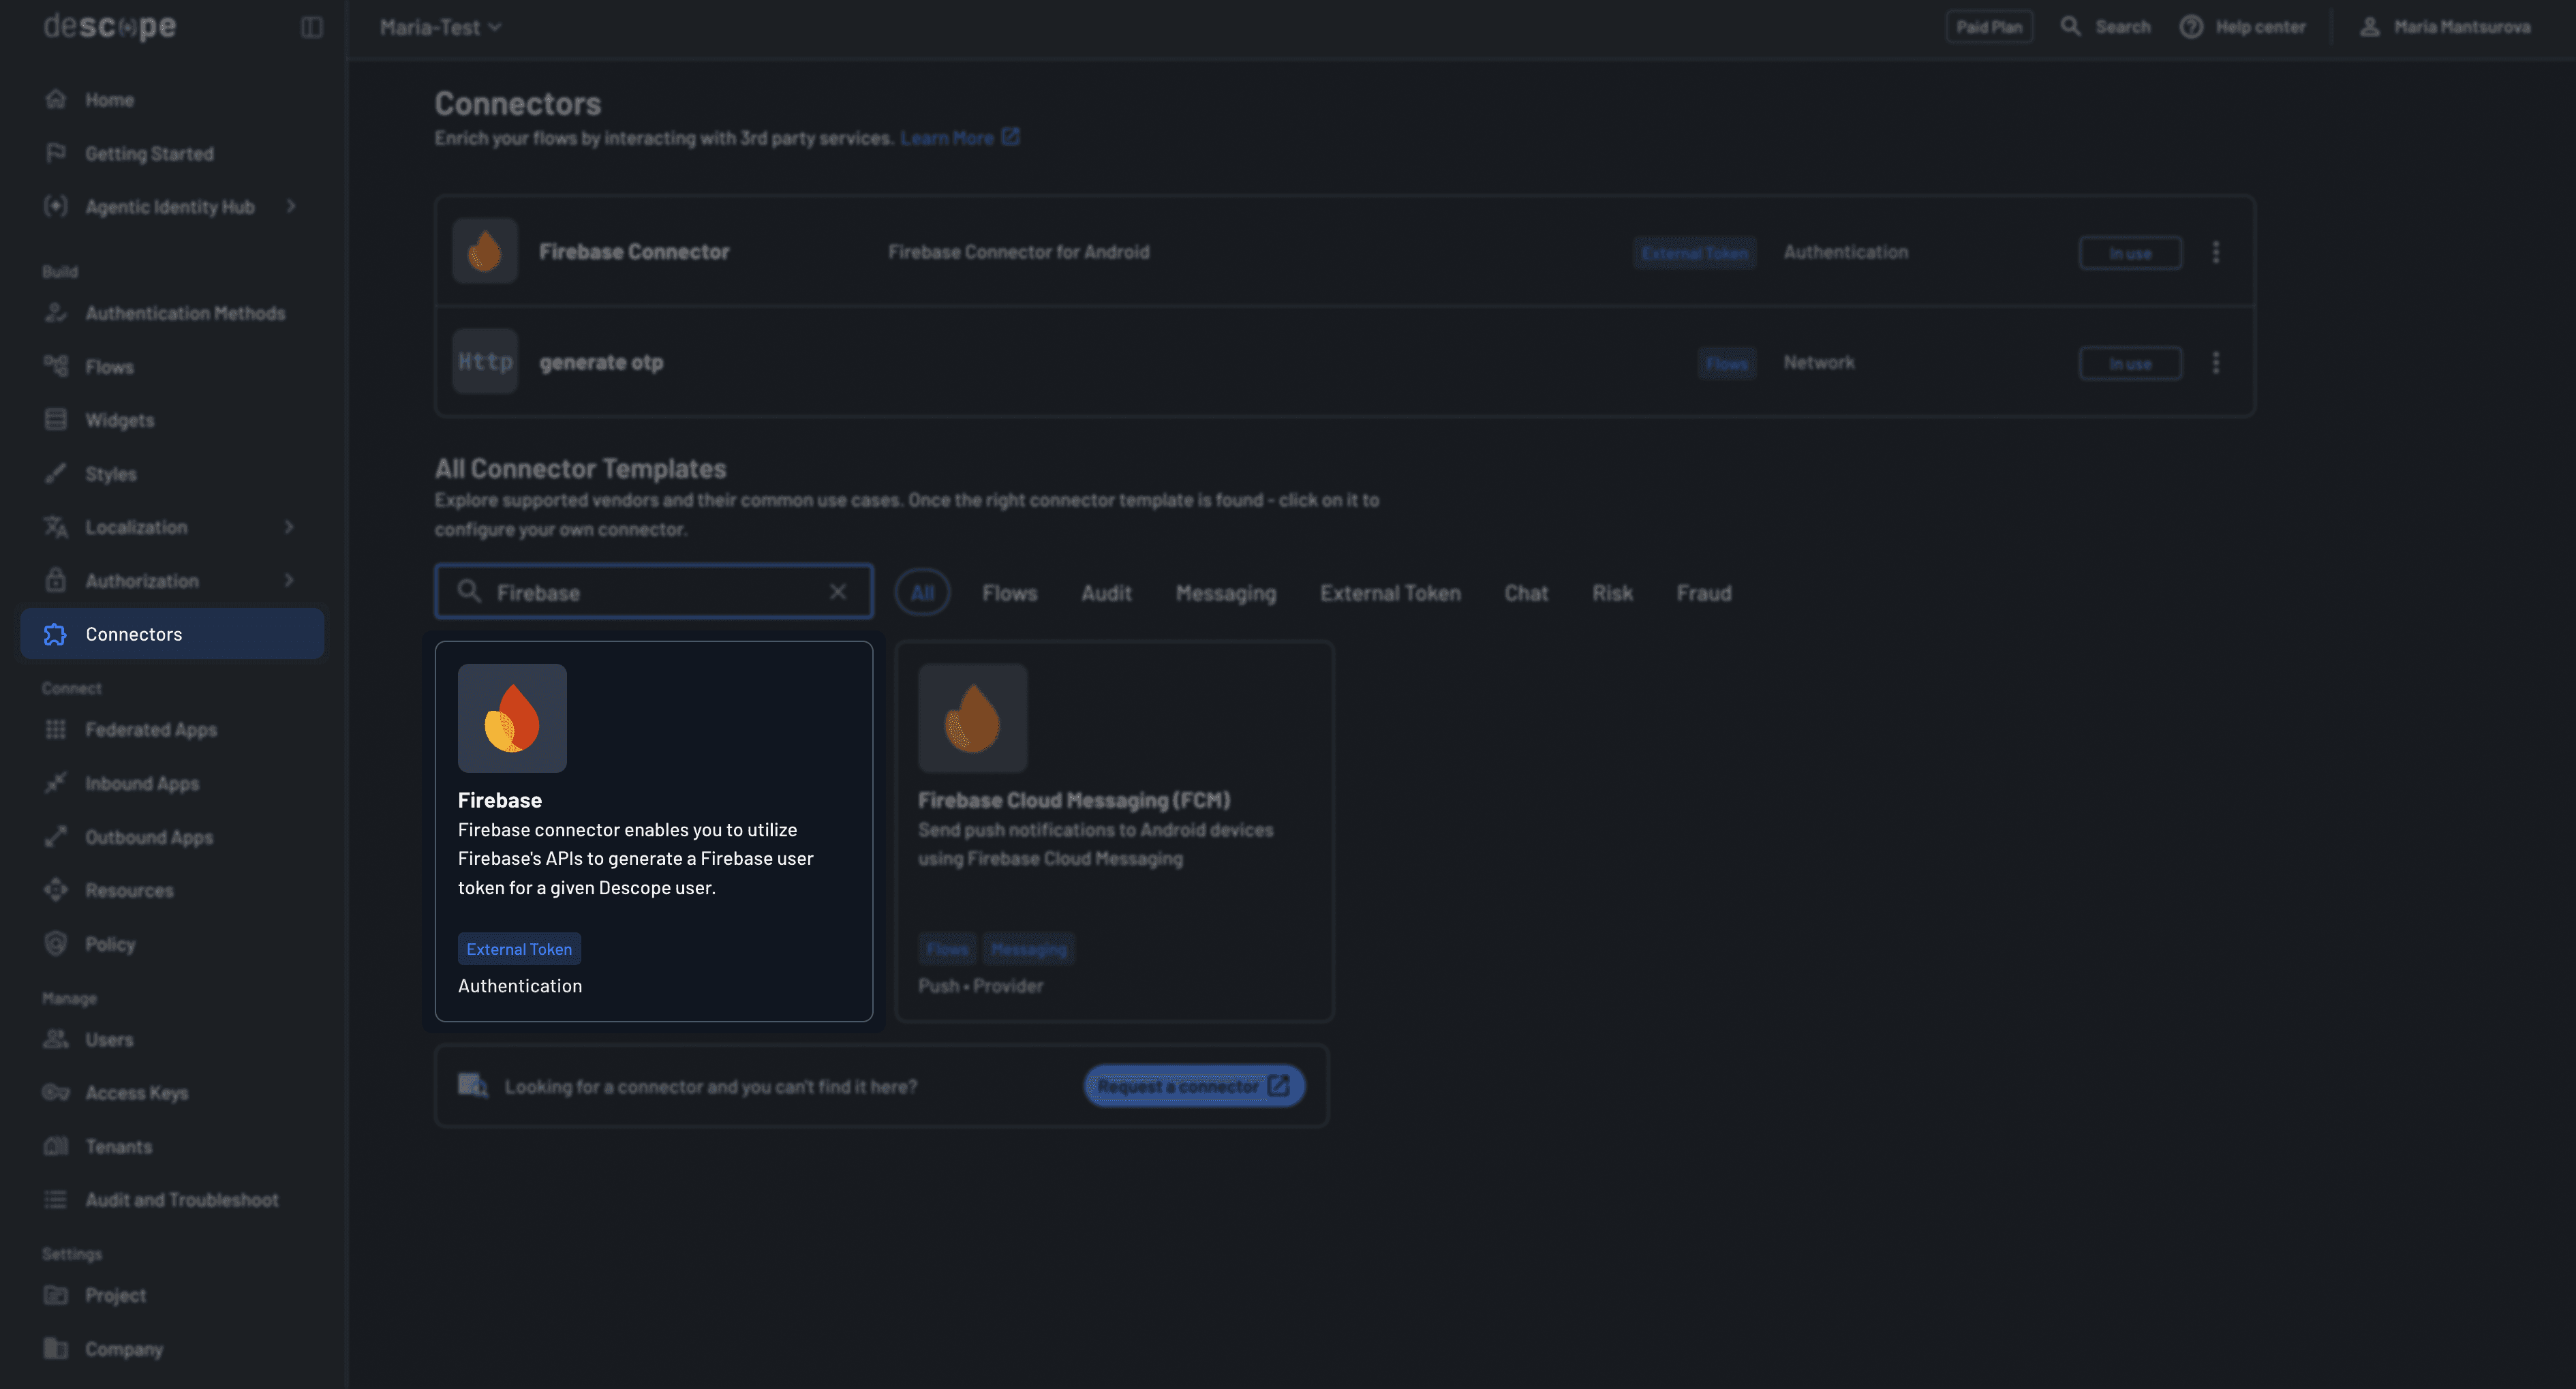
Task: Click the Access Keys icon
Action: click(56, 1092)
